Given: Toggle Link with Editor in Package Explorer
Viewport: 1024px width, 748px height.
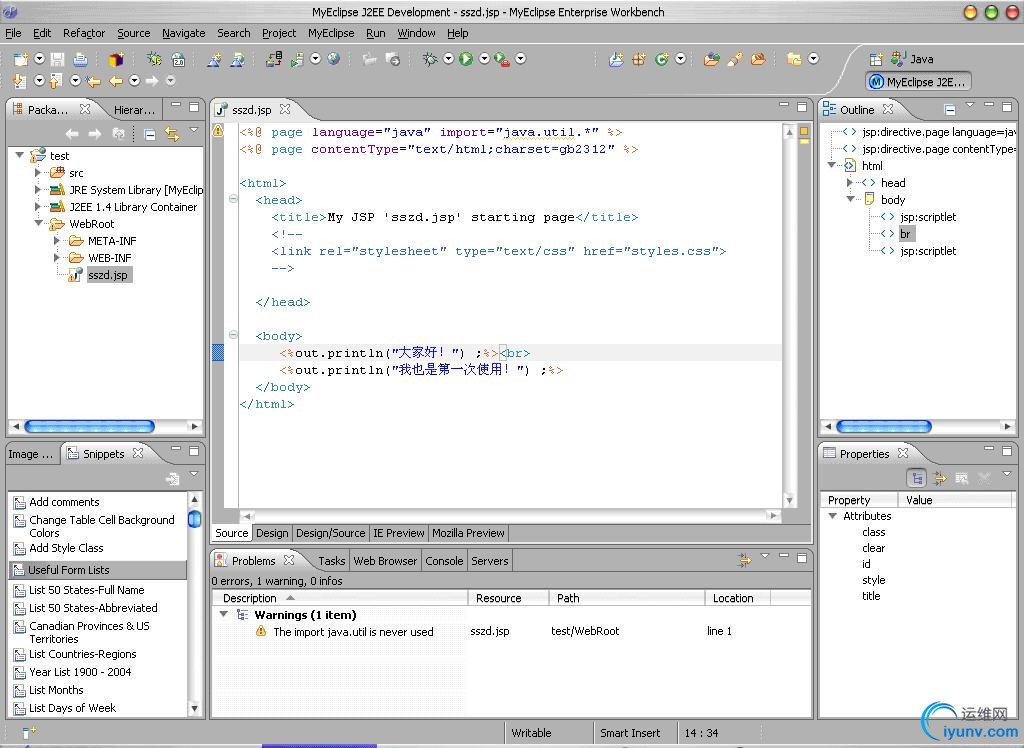Looking at the screenshot, I should [172, 135].
